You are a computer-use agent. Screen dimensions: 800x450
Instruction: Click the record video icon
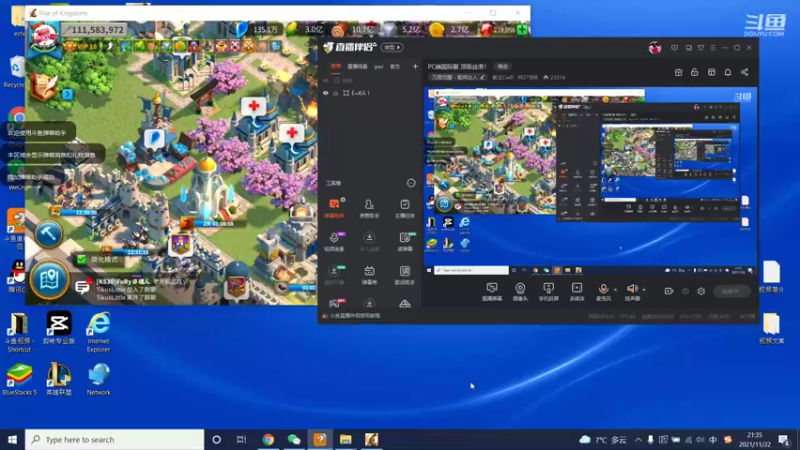tap(668, 291)
